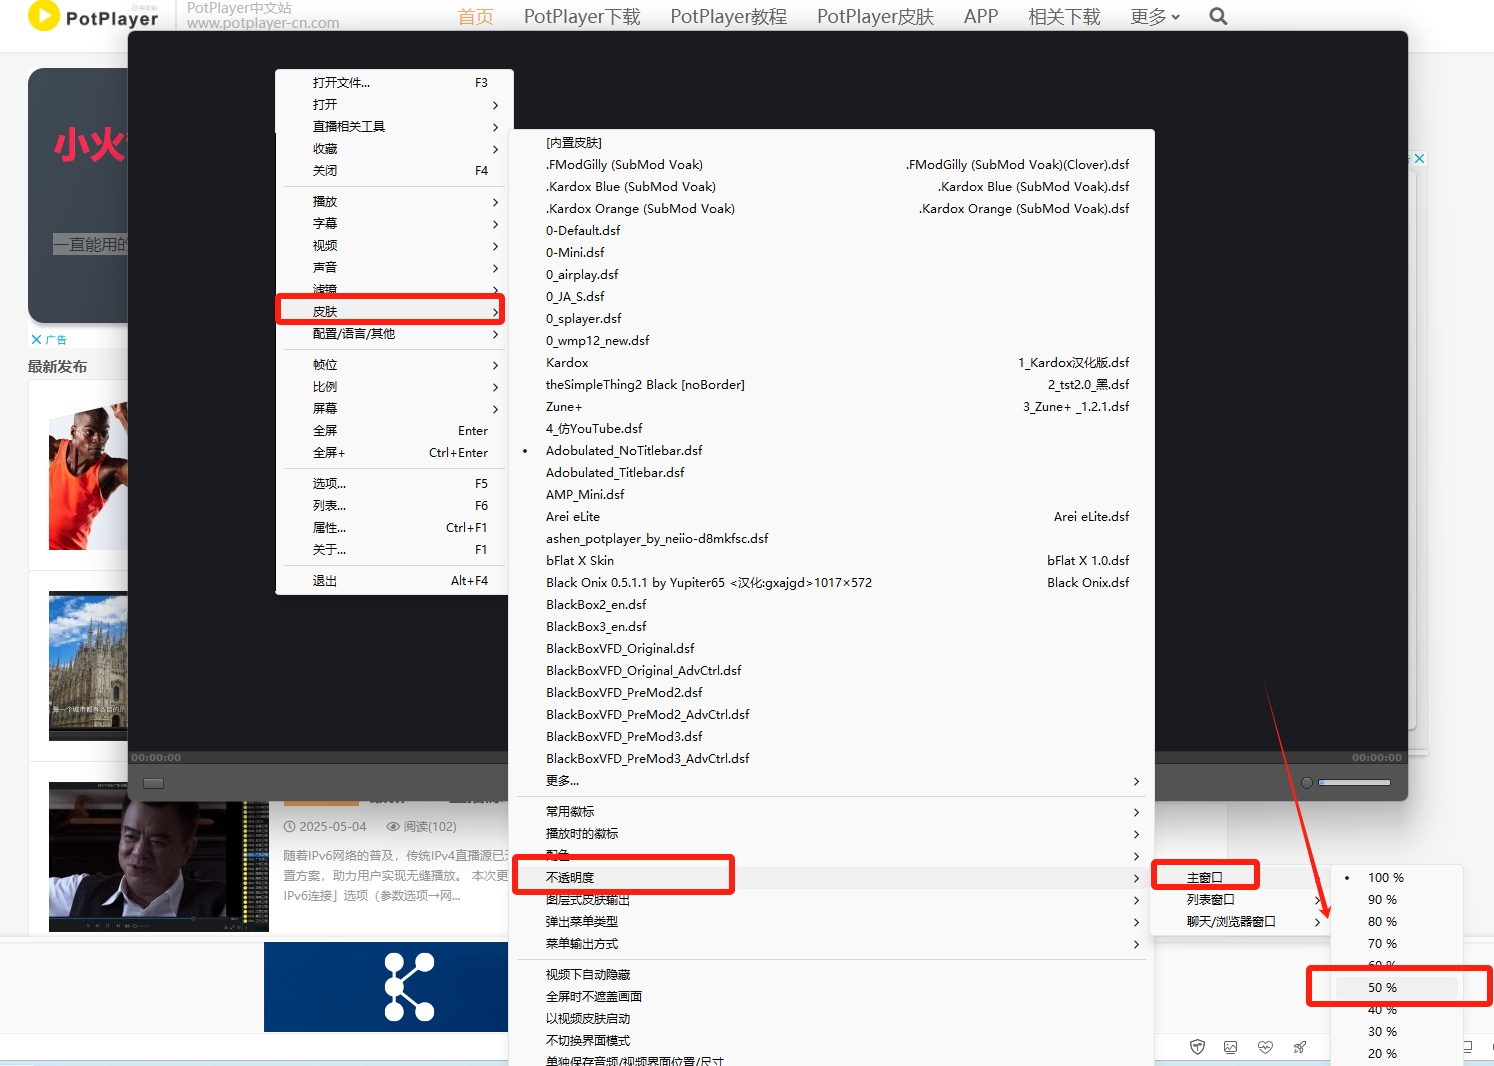
Task: Open the 相关下载 navigation link
Action: [1064, 16]
